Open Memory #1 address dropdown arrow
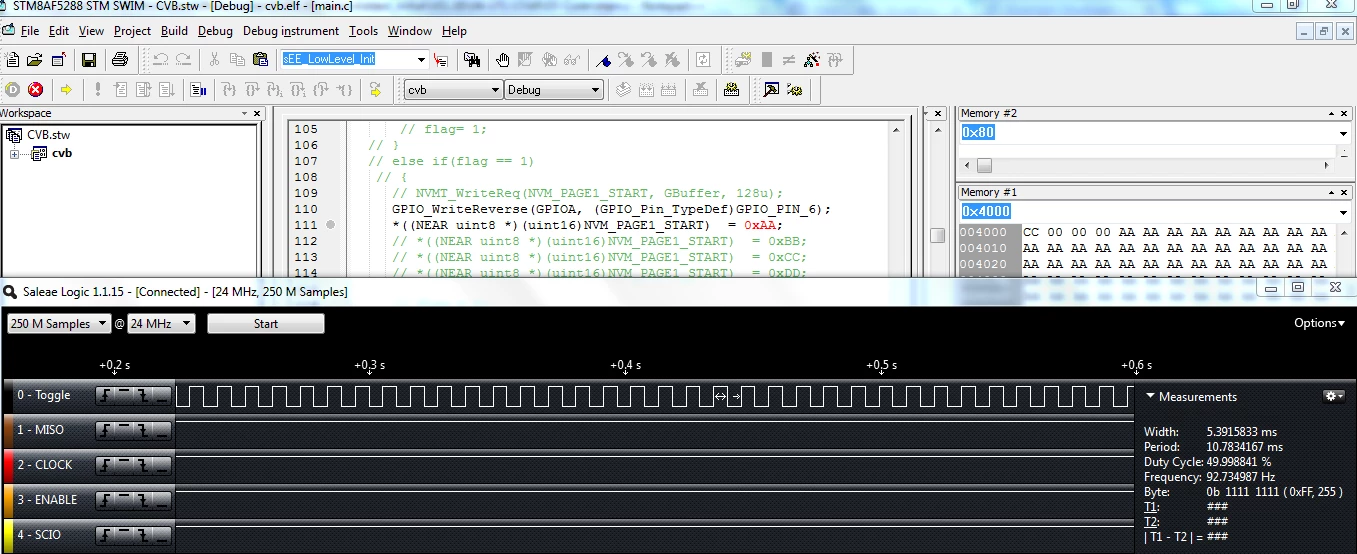 click(1343, 212)
